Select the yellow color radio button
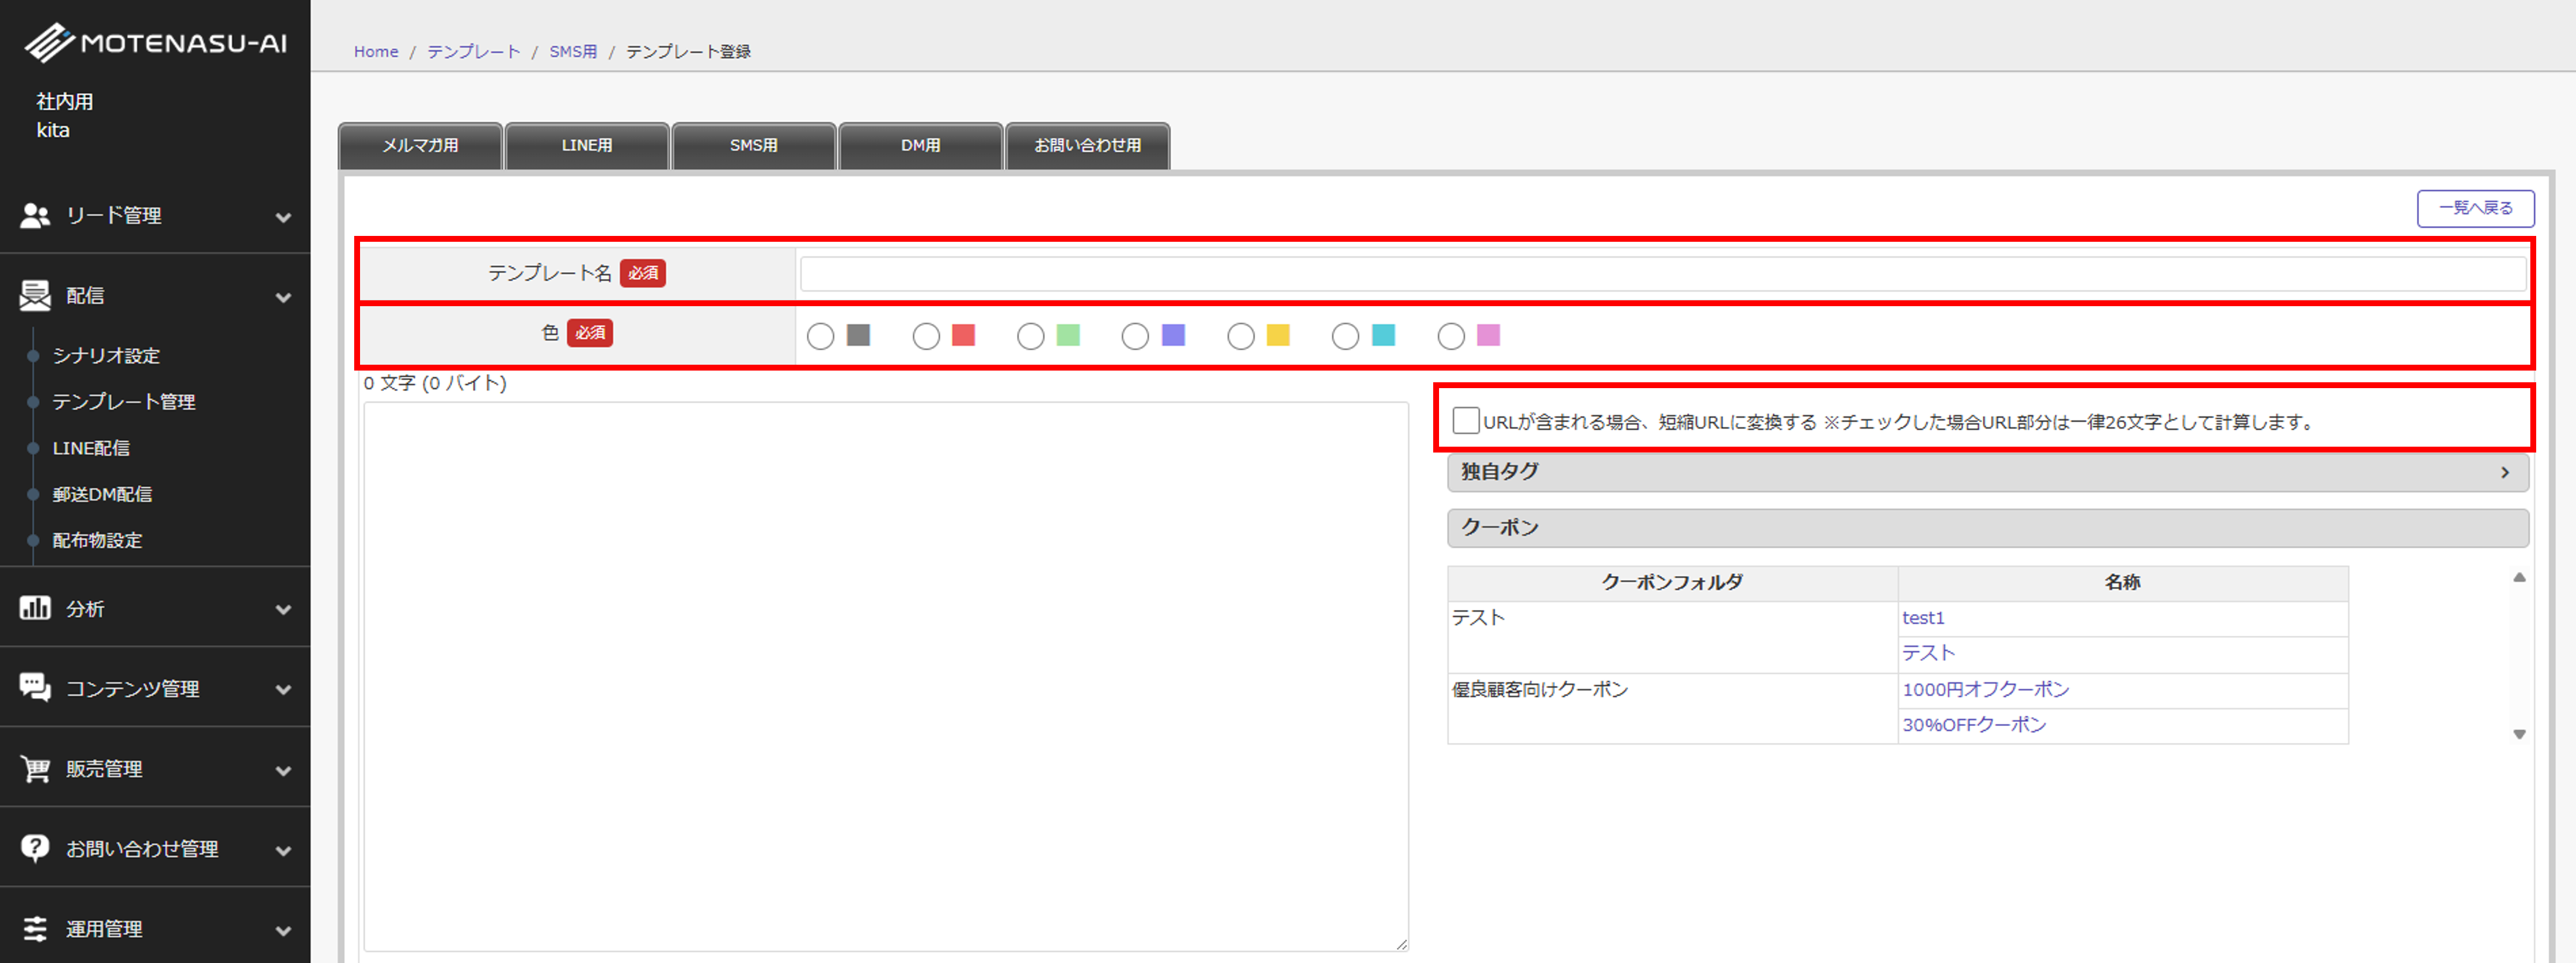2576x963 pixels. point(1240,336)
